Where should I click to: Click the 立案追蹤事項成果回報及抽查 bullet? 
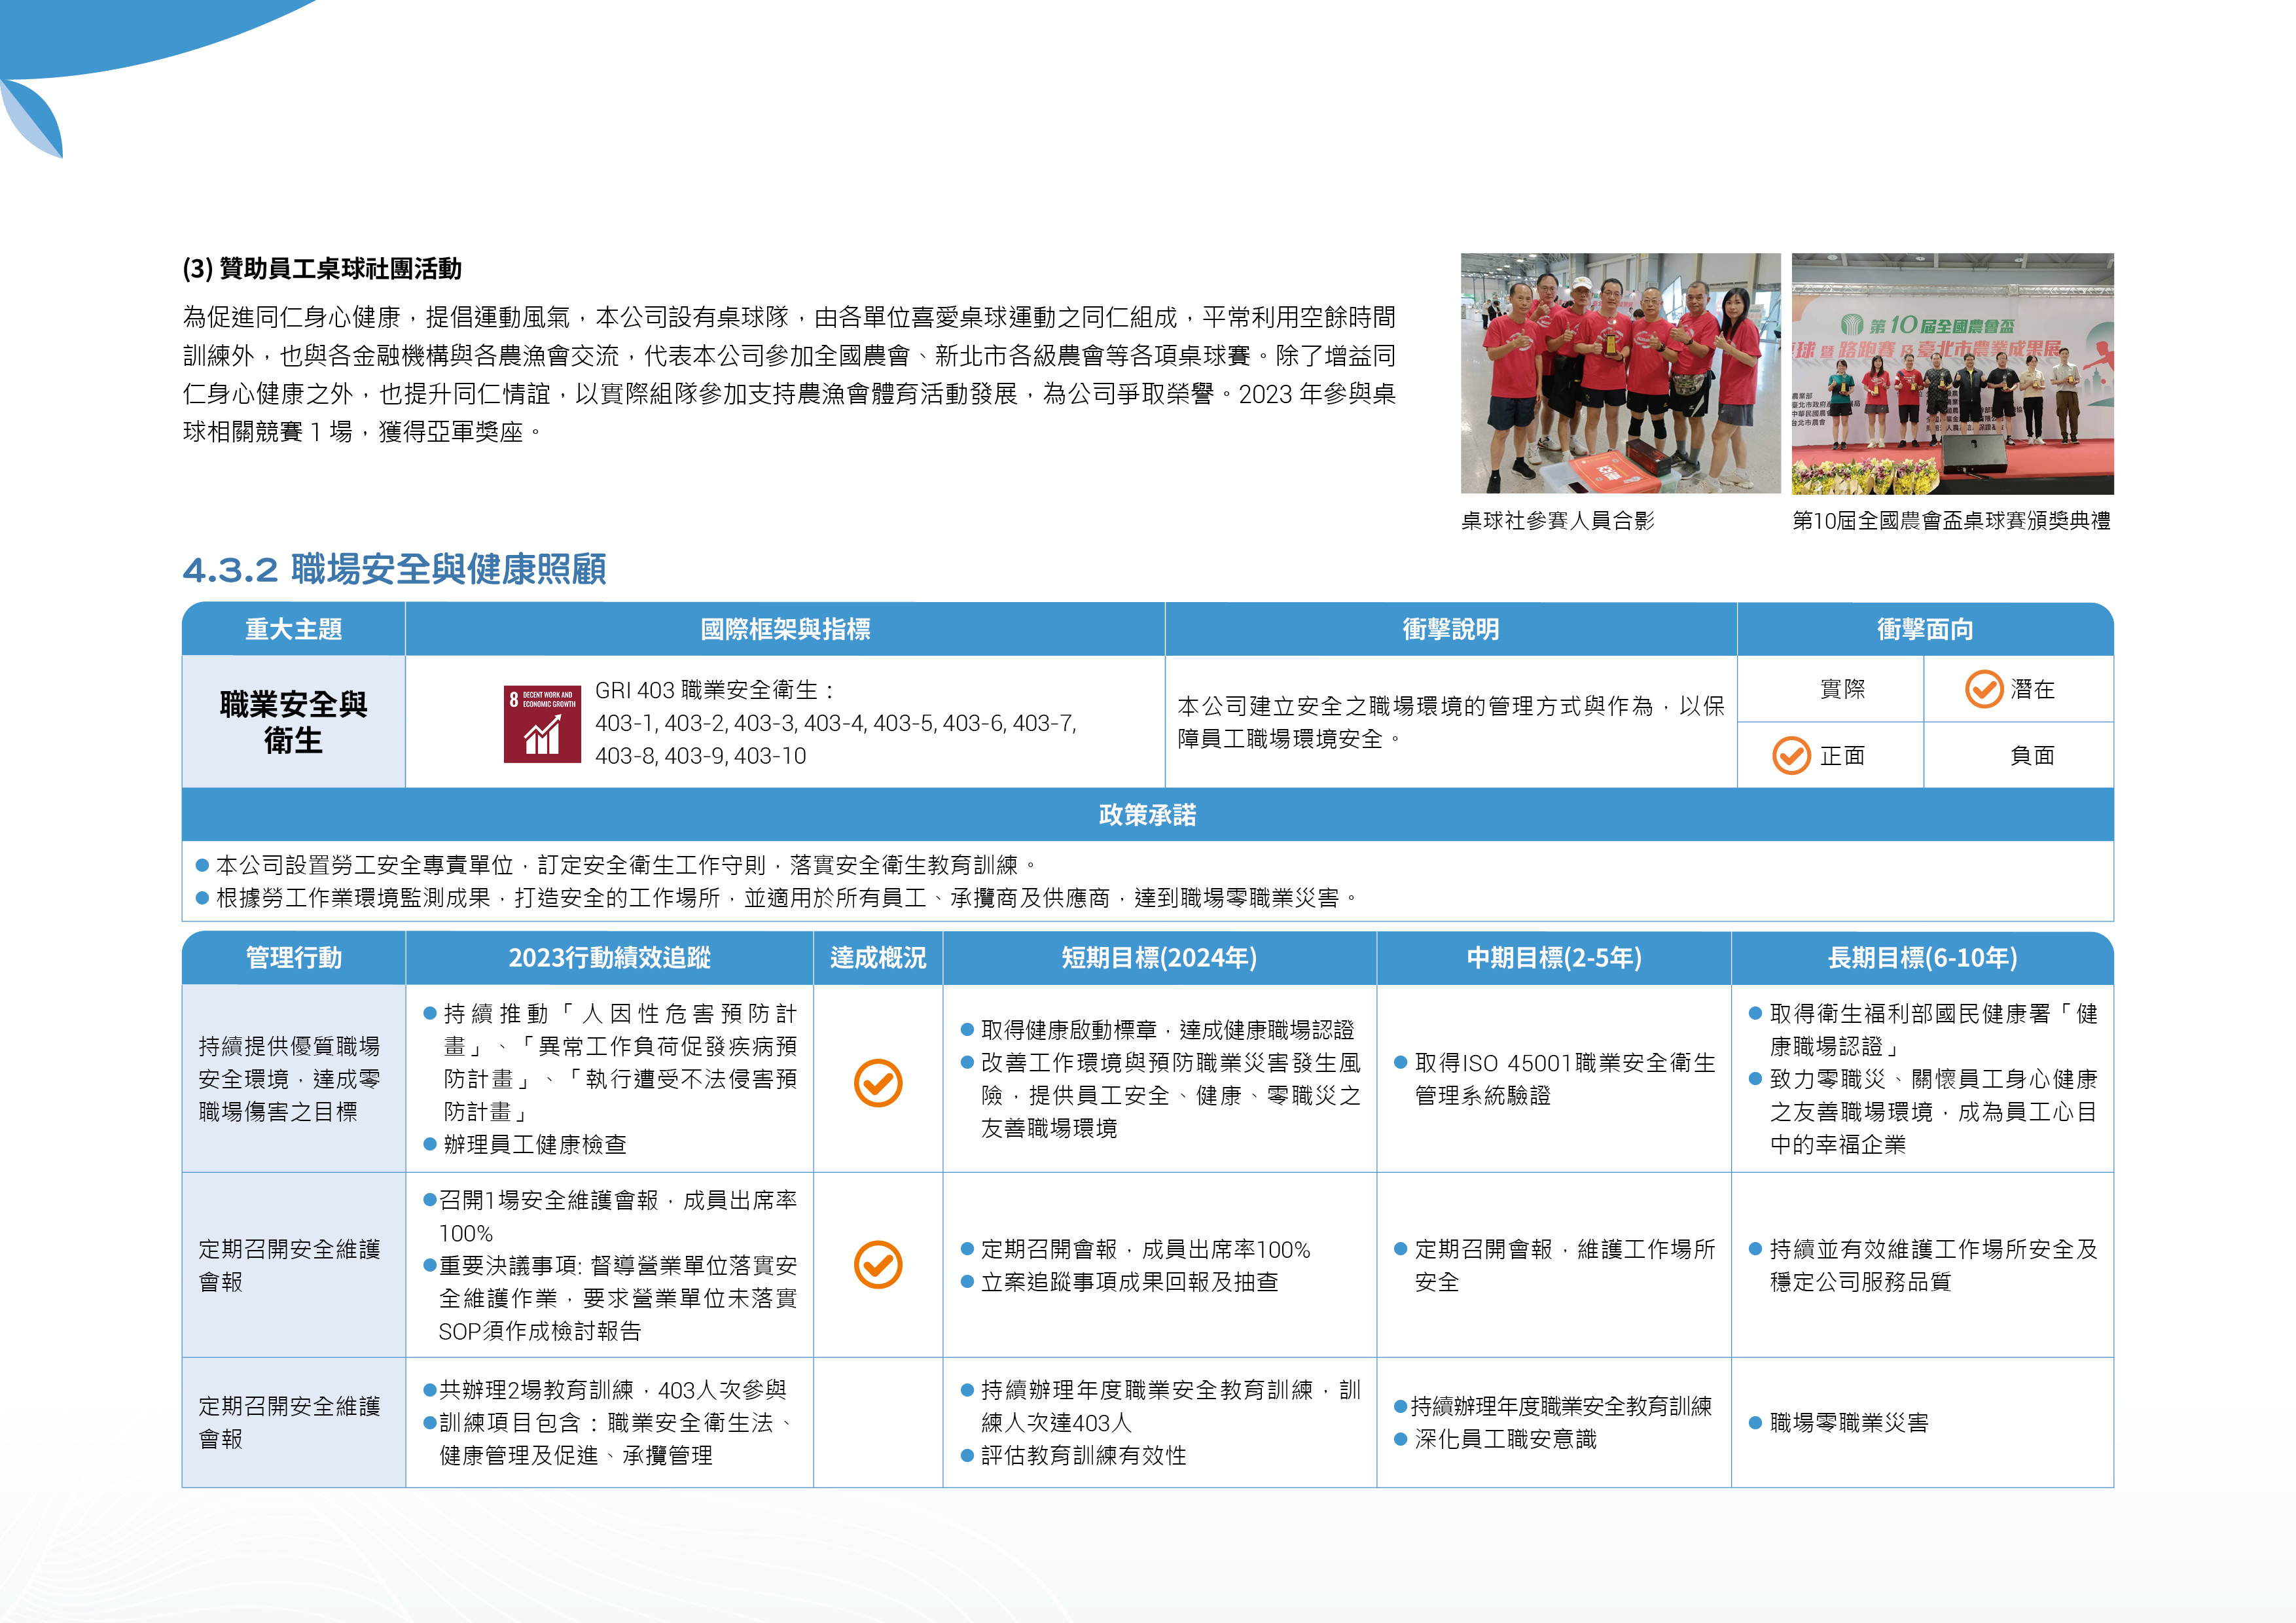coord(1120,1282)
